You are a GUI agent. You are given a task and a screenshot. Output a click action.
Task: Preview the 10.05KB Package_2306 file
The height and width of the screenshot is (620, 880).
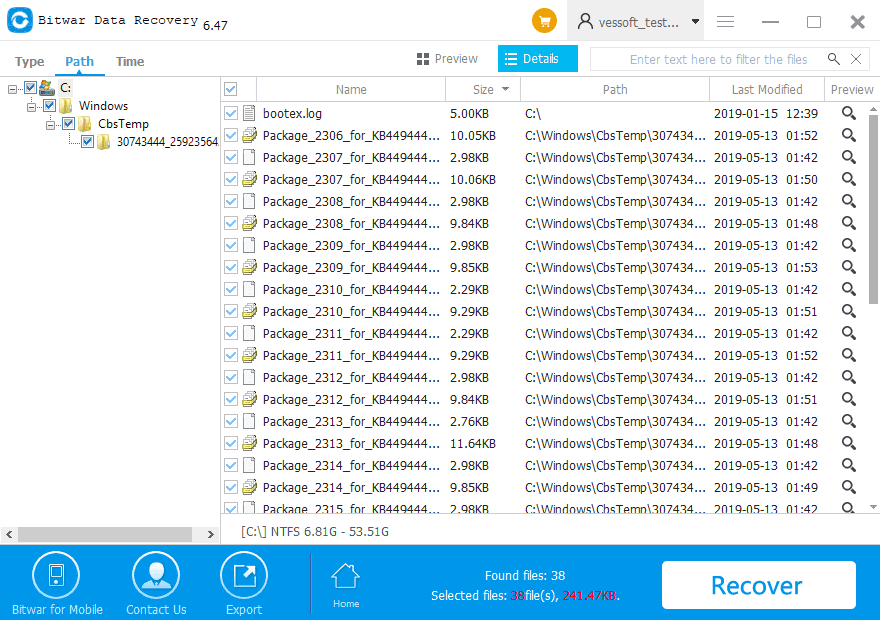click(849, 135)
